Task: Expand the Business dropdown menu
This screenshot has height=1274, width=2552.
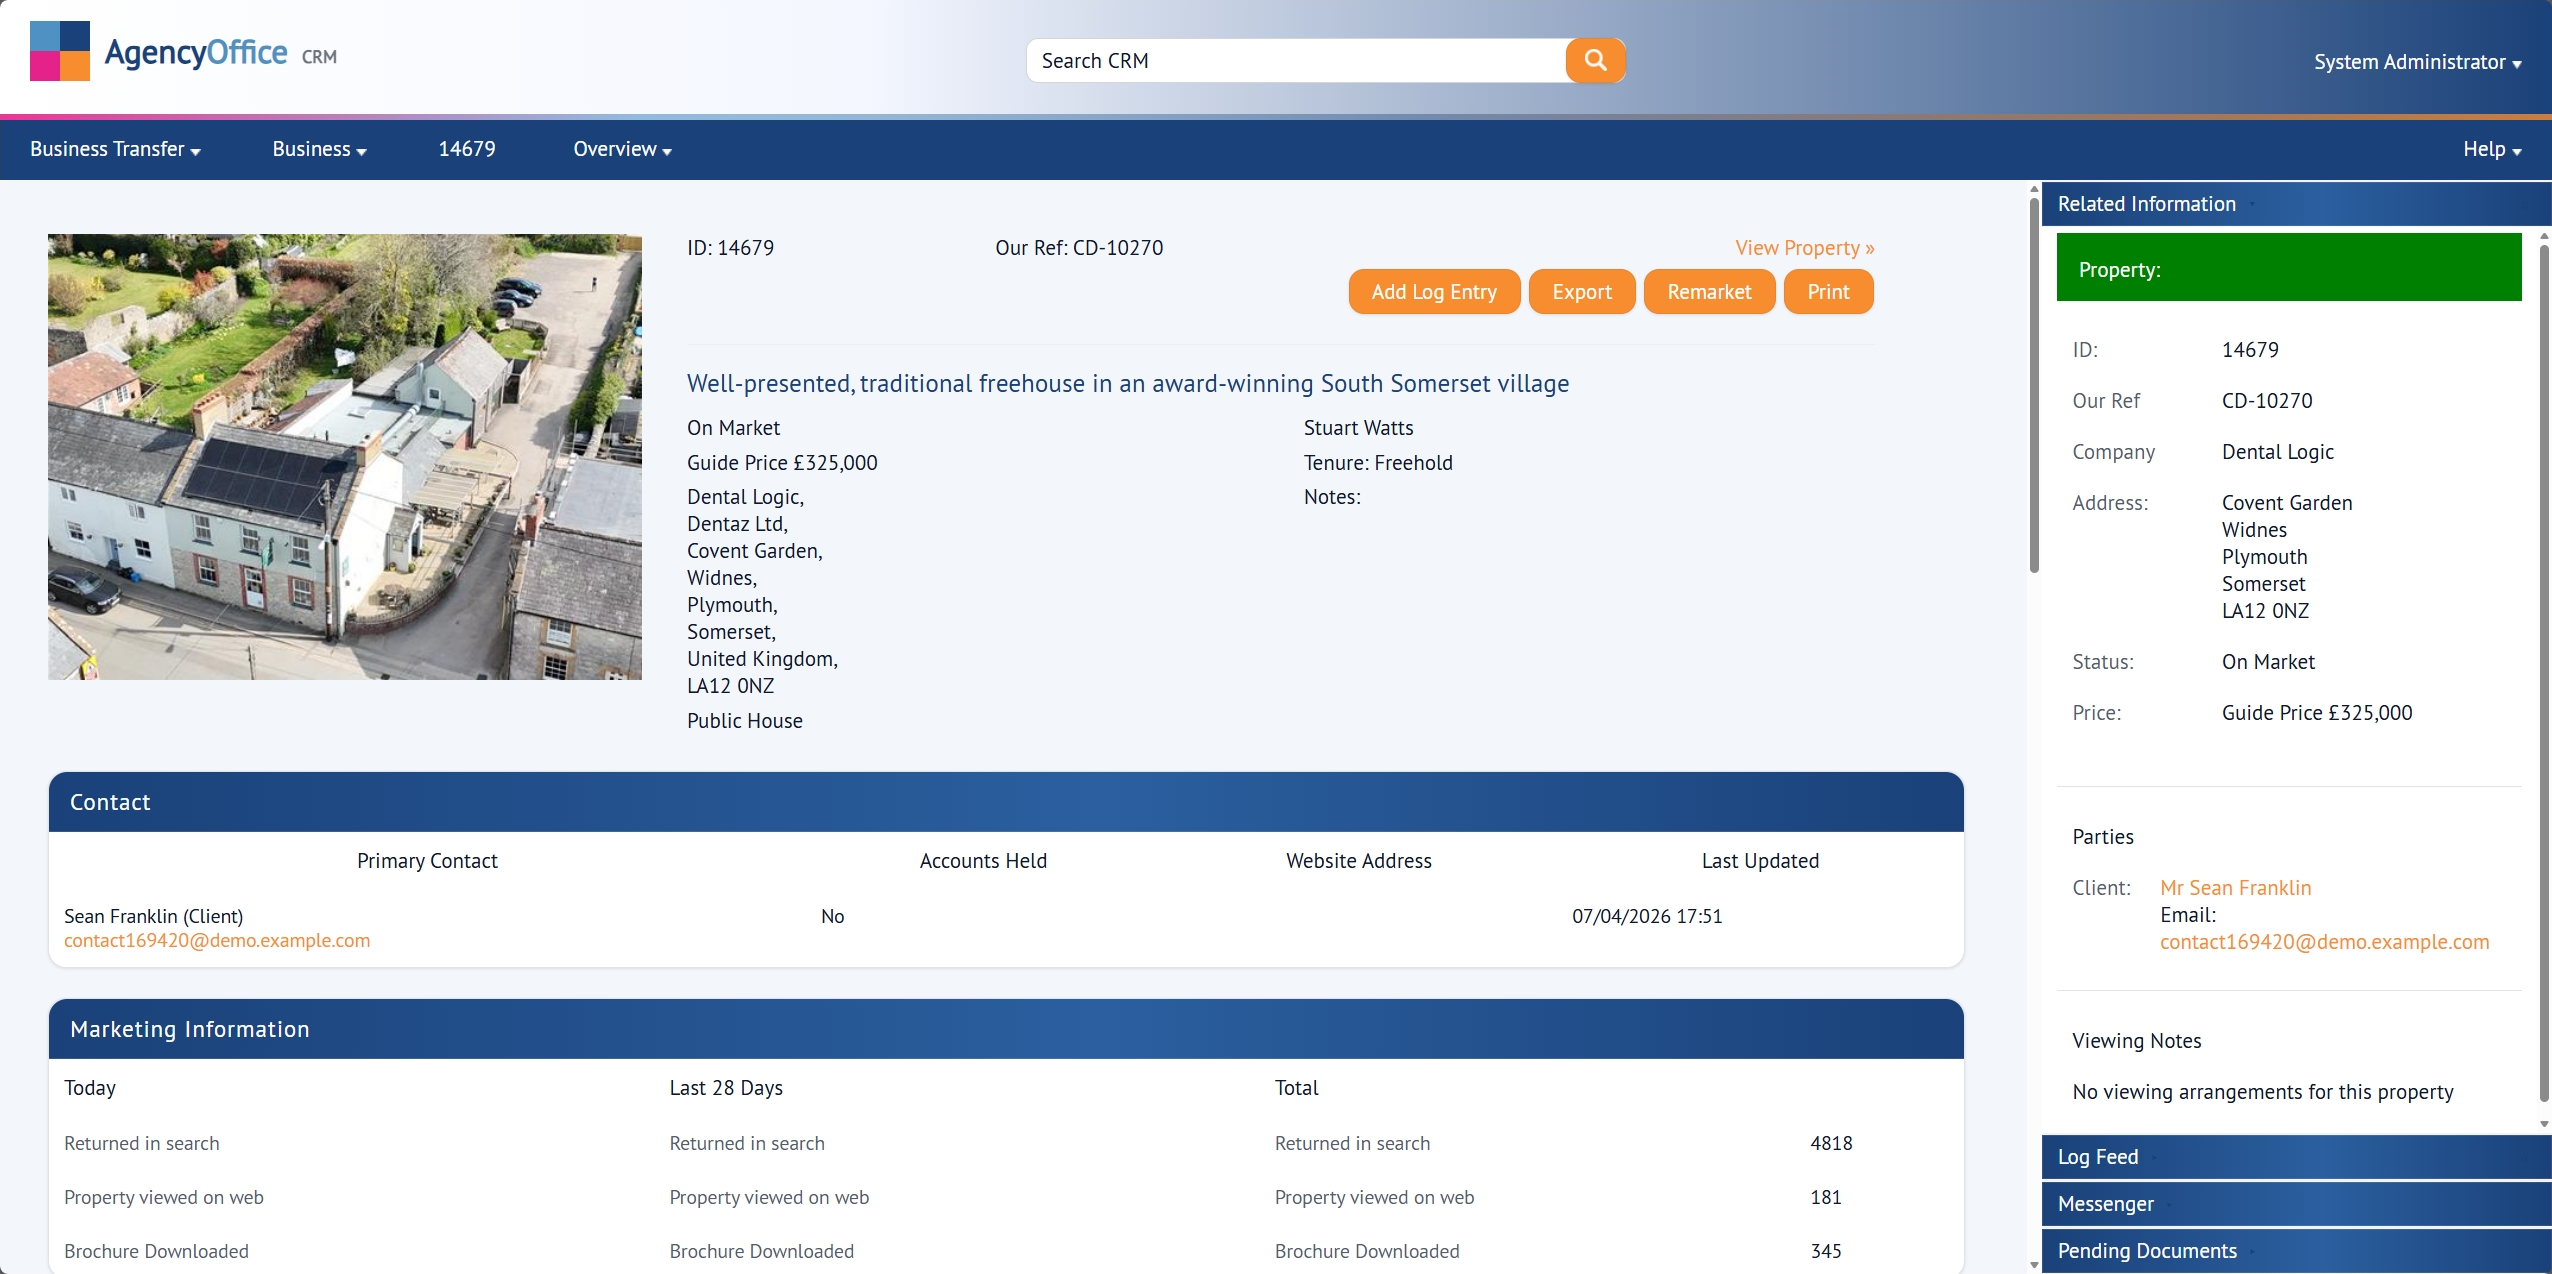Action: pyautogui.click(x=319, y=149)
